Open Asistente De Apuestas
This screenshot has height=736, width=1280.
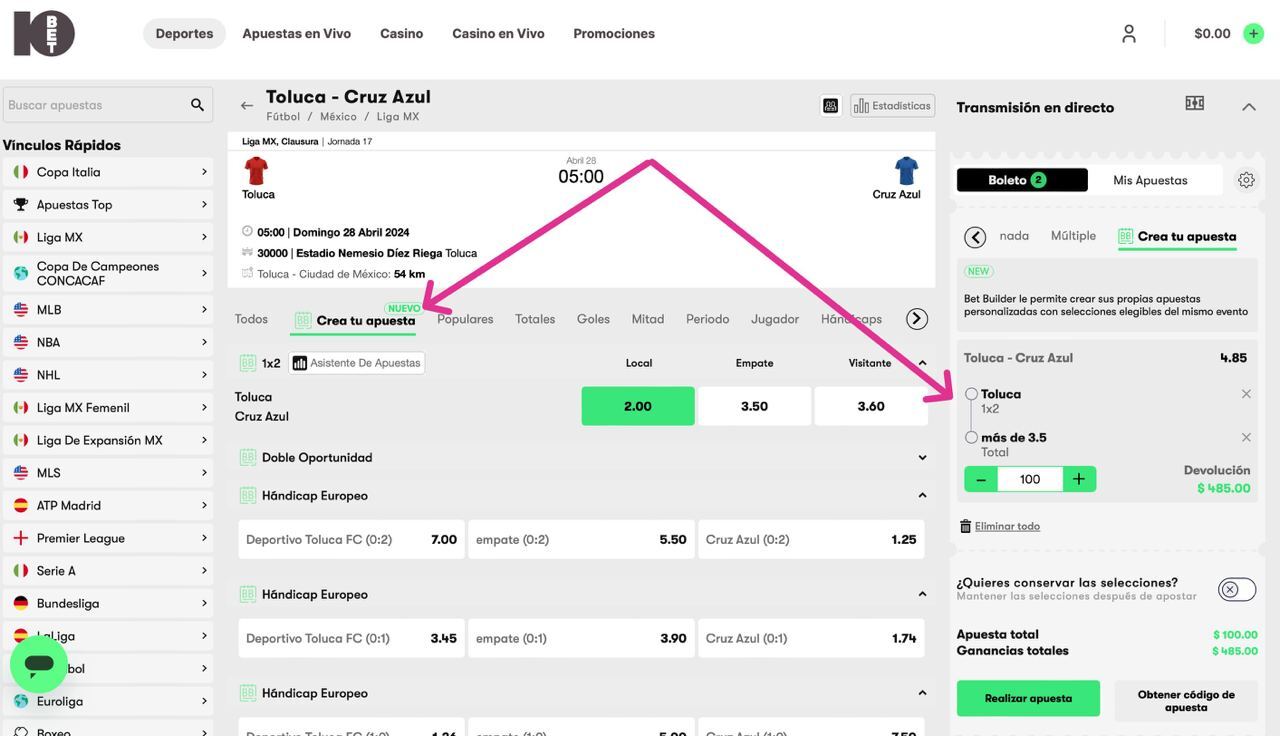click(357, 363)
